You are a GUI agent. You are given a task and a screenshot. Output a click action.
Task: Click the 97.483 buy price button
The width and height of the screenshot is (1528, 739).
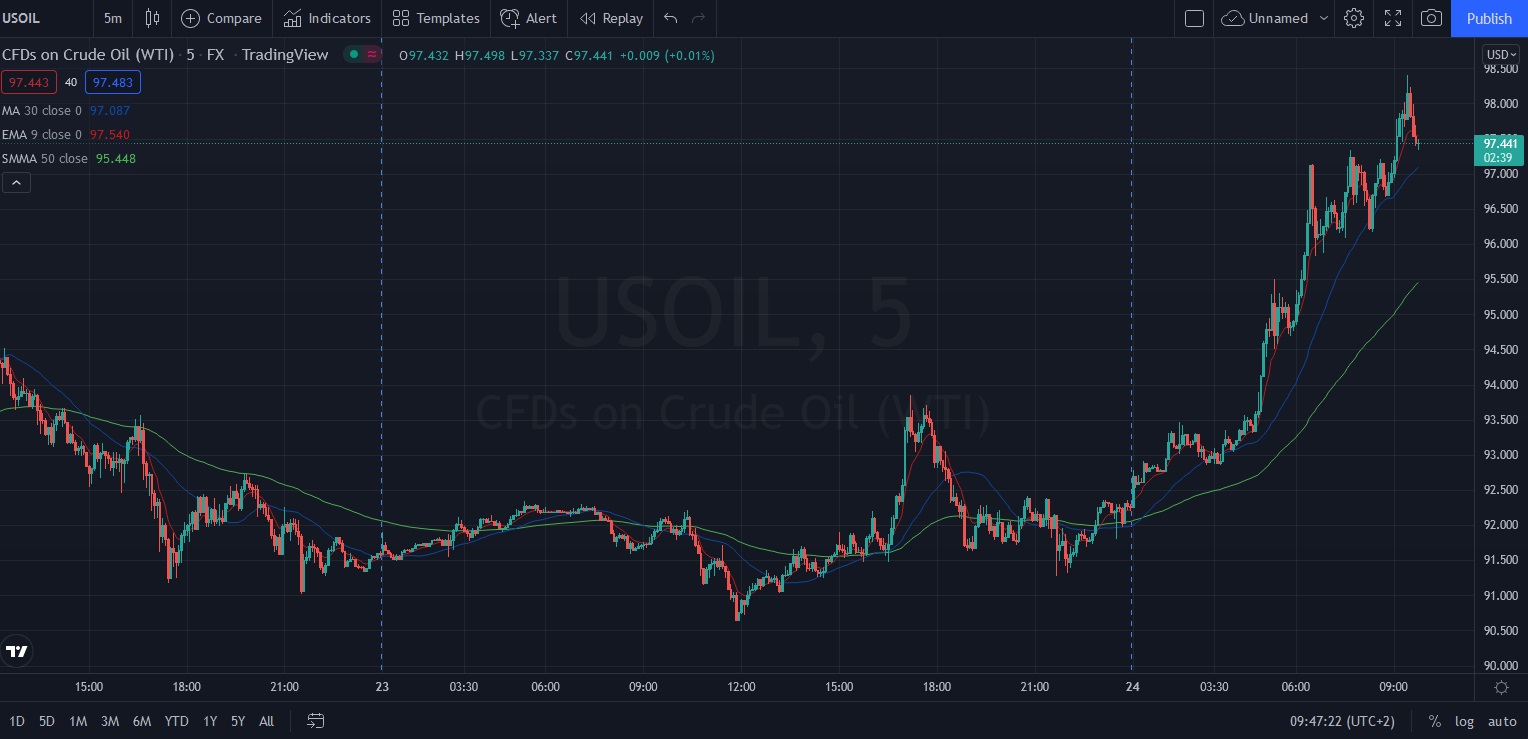[x=113, y=82]
